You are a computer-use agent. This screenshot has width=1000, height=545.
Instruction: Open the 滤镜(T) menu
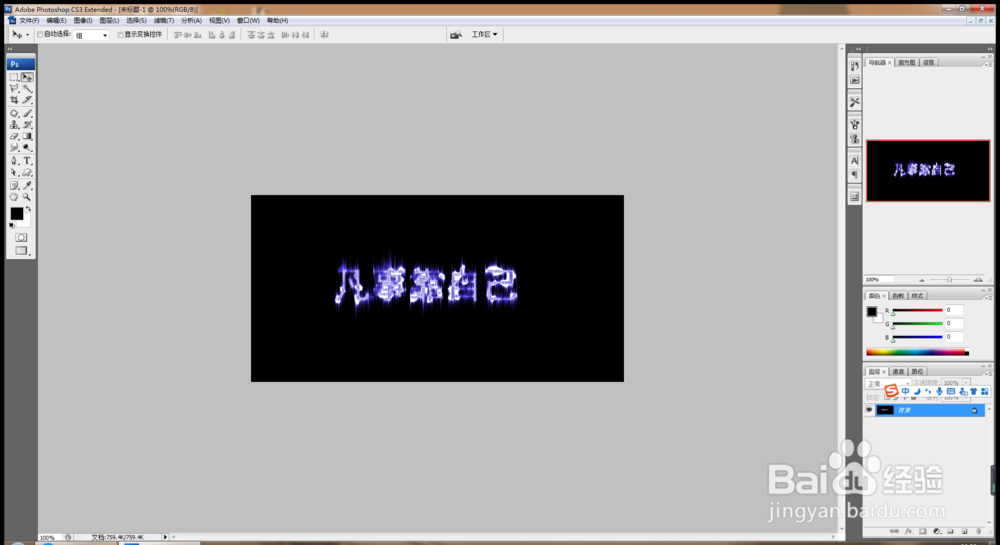point(163,20)
